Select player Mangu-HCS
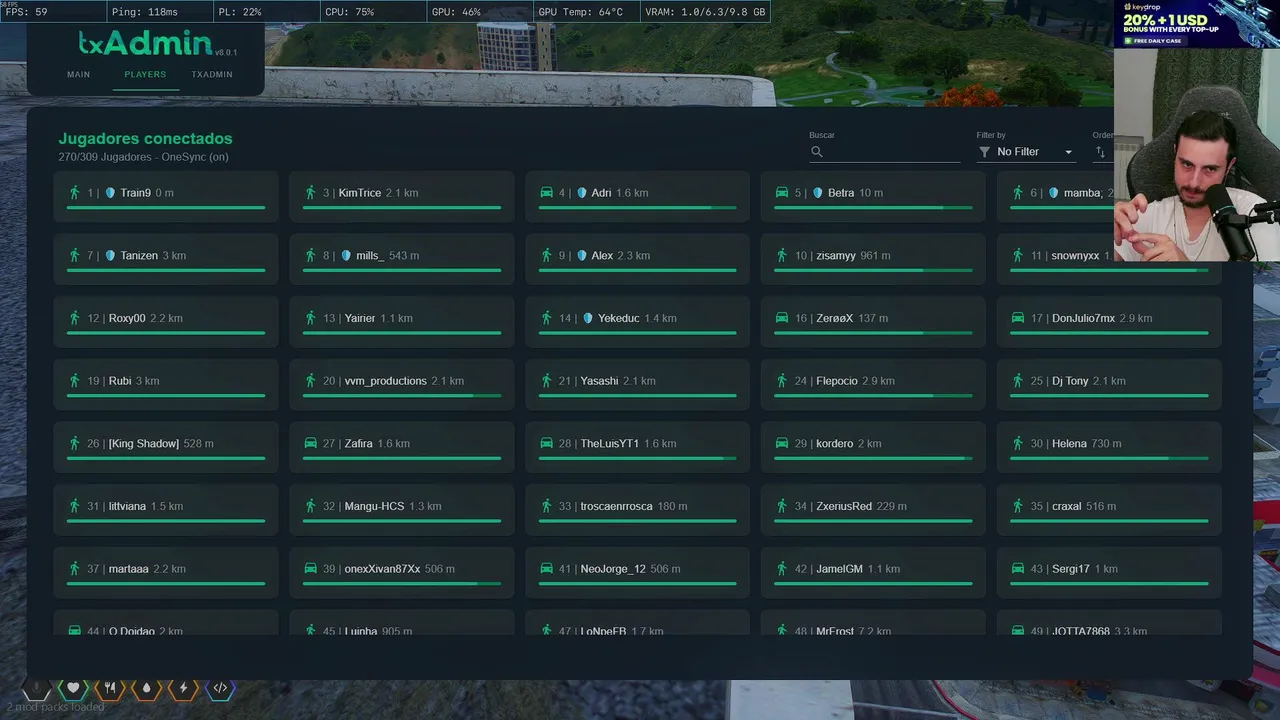1280x720 pixels. [x=402, y=510]
